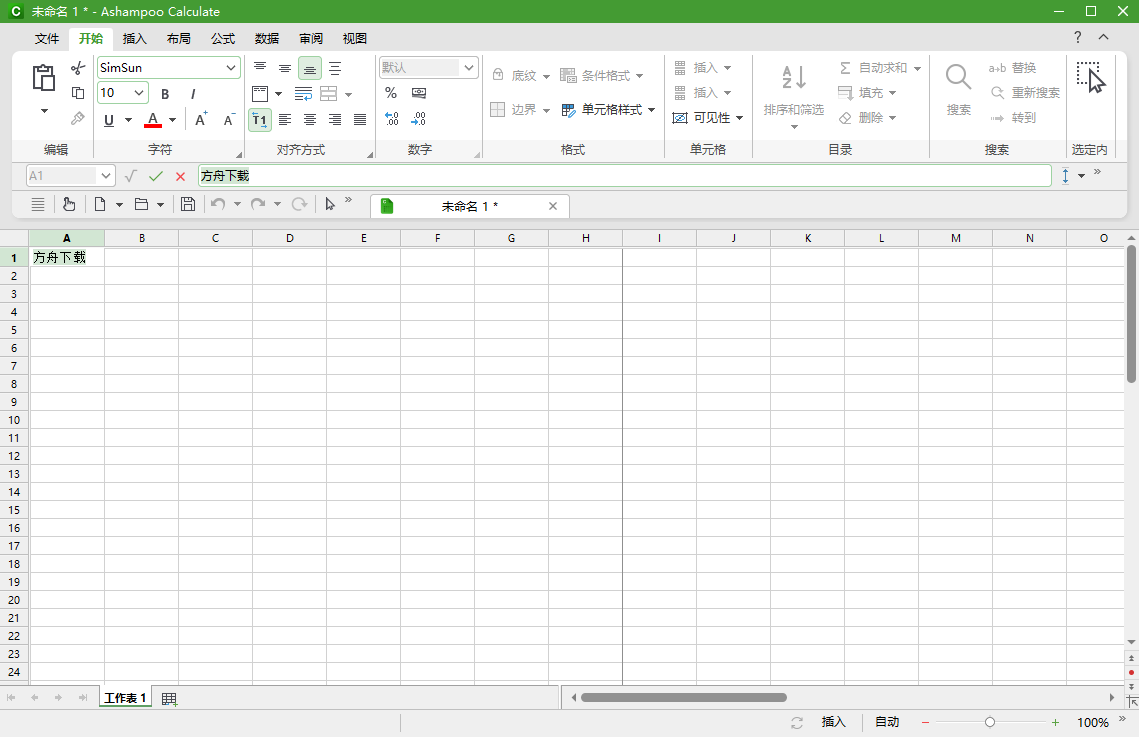The width and height of the screenshot is (1139, 737).
Task: Accept the entry with green checkmark
Action: [x=155, y=176]
